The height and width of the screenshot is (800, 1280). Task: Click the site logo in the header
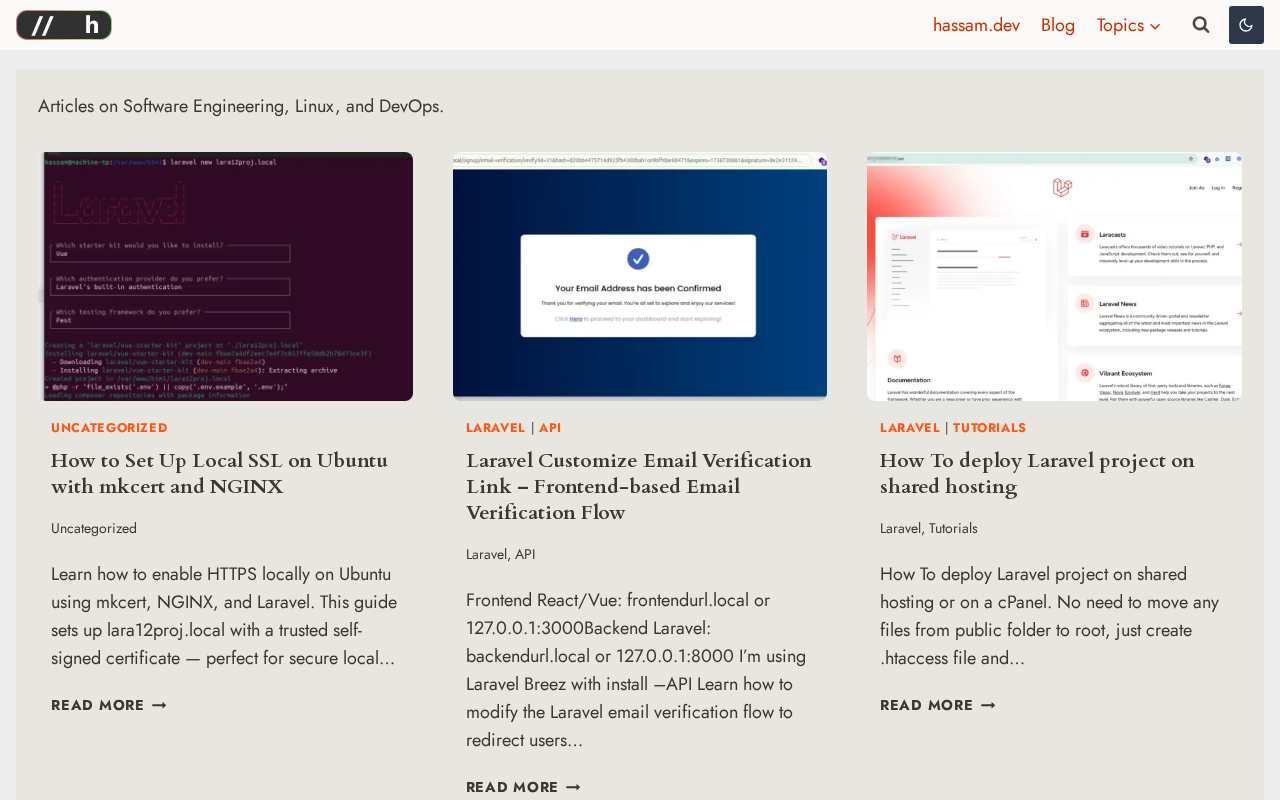[x=64, y=25]
